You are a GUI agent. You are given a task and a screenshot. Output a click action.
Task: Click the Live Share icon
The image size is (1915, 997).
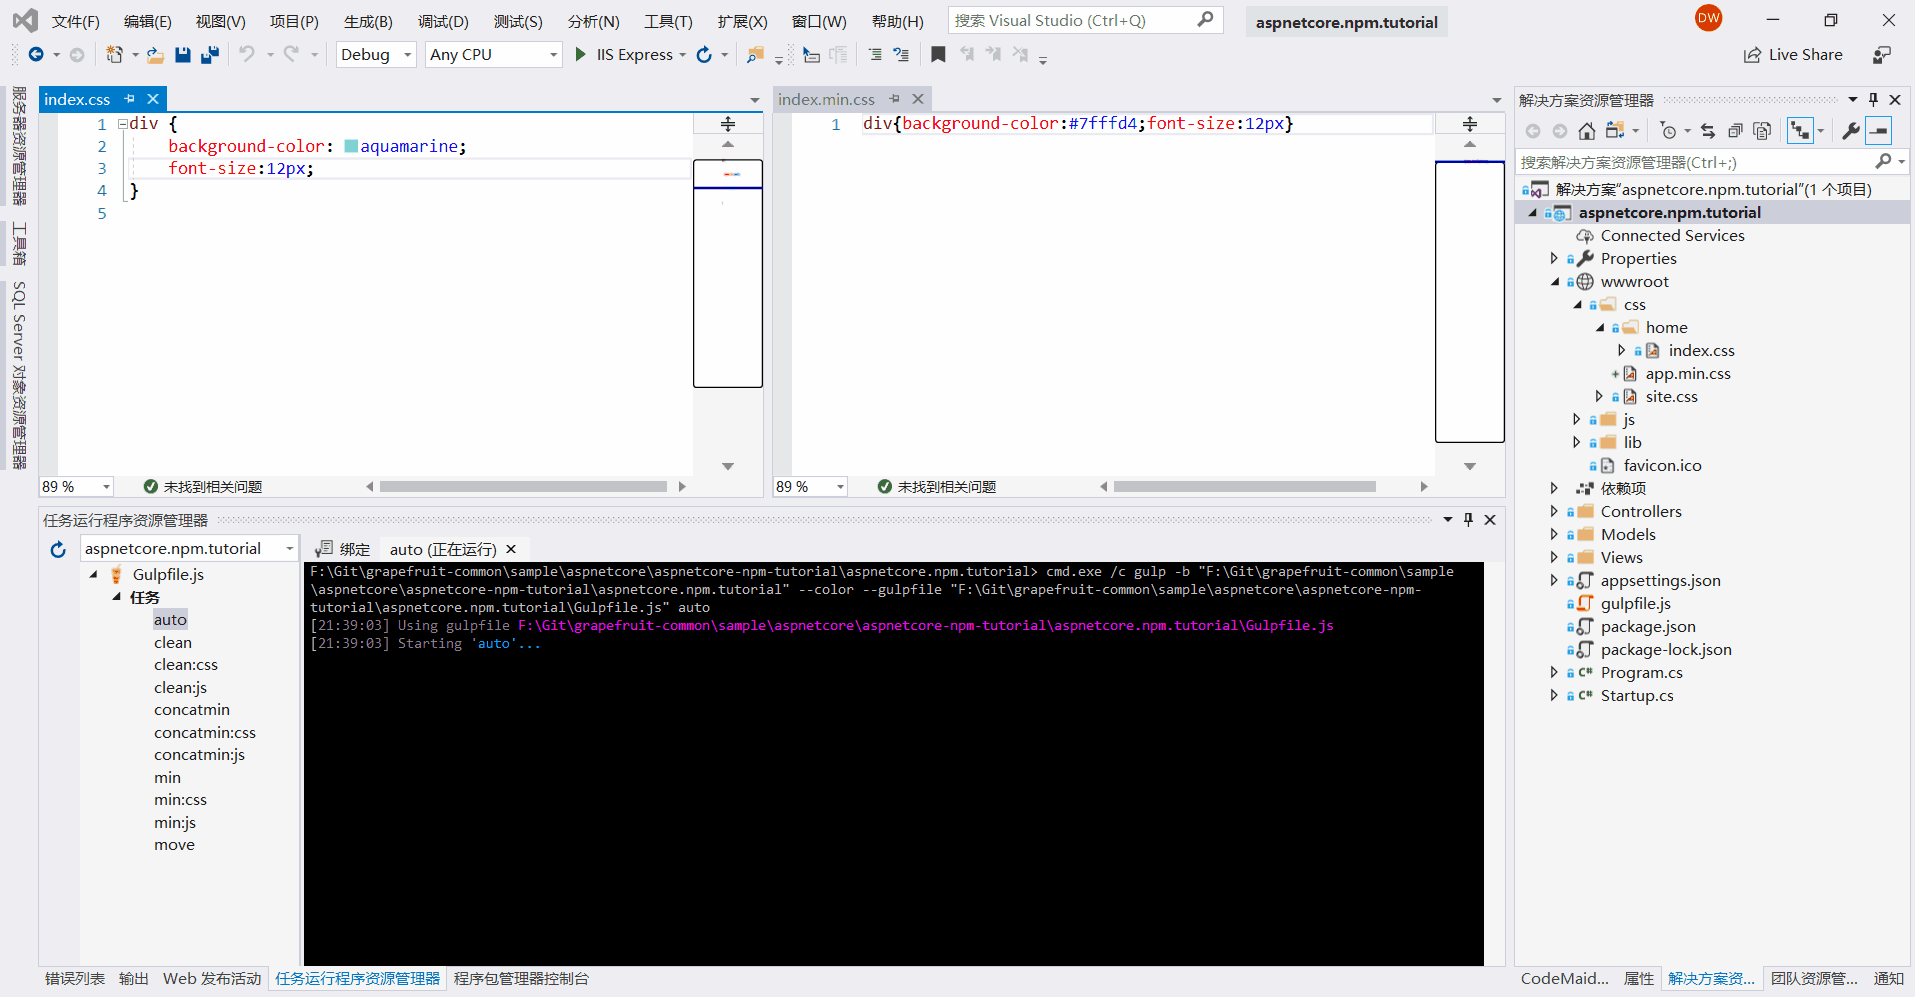point(1752,55)
